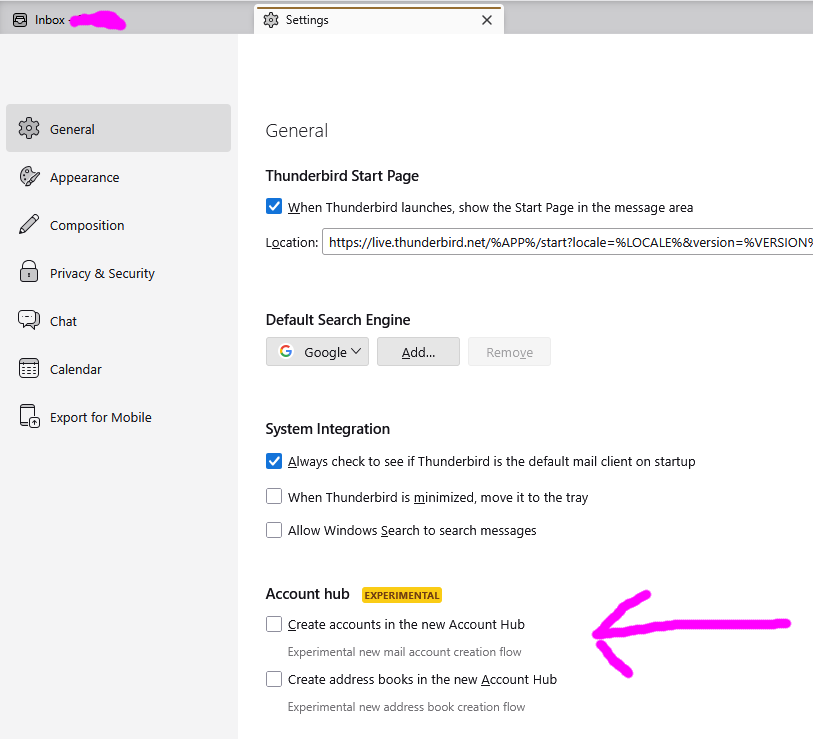Open the Privacy & Security settings section
Image resolution: width=813 pixels, height=739 pixels.
(102, 273)
